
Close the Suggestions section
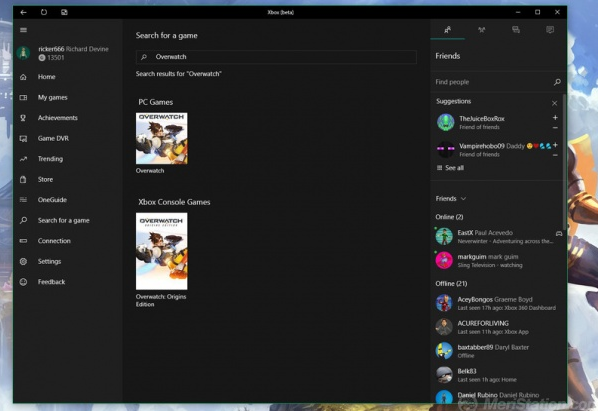(x=555, y=103)
